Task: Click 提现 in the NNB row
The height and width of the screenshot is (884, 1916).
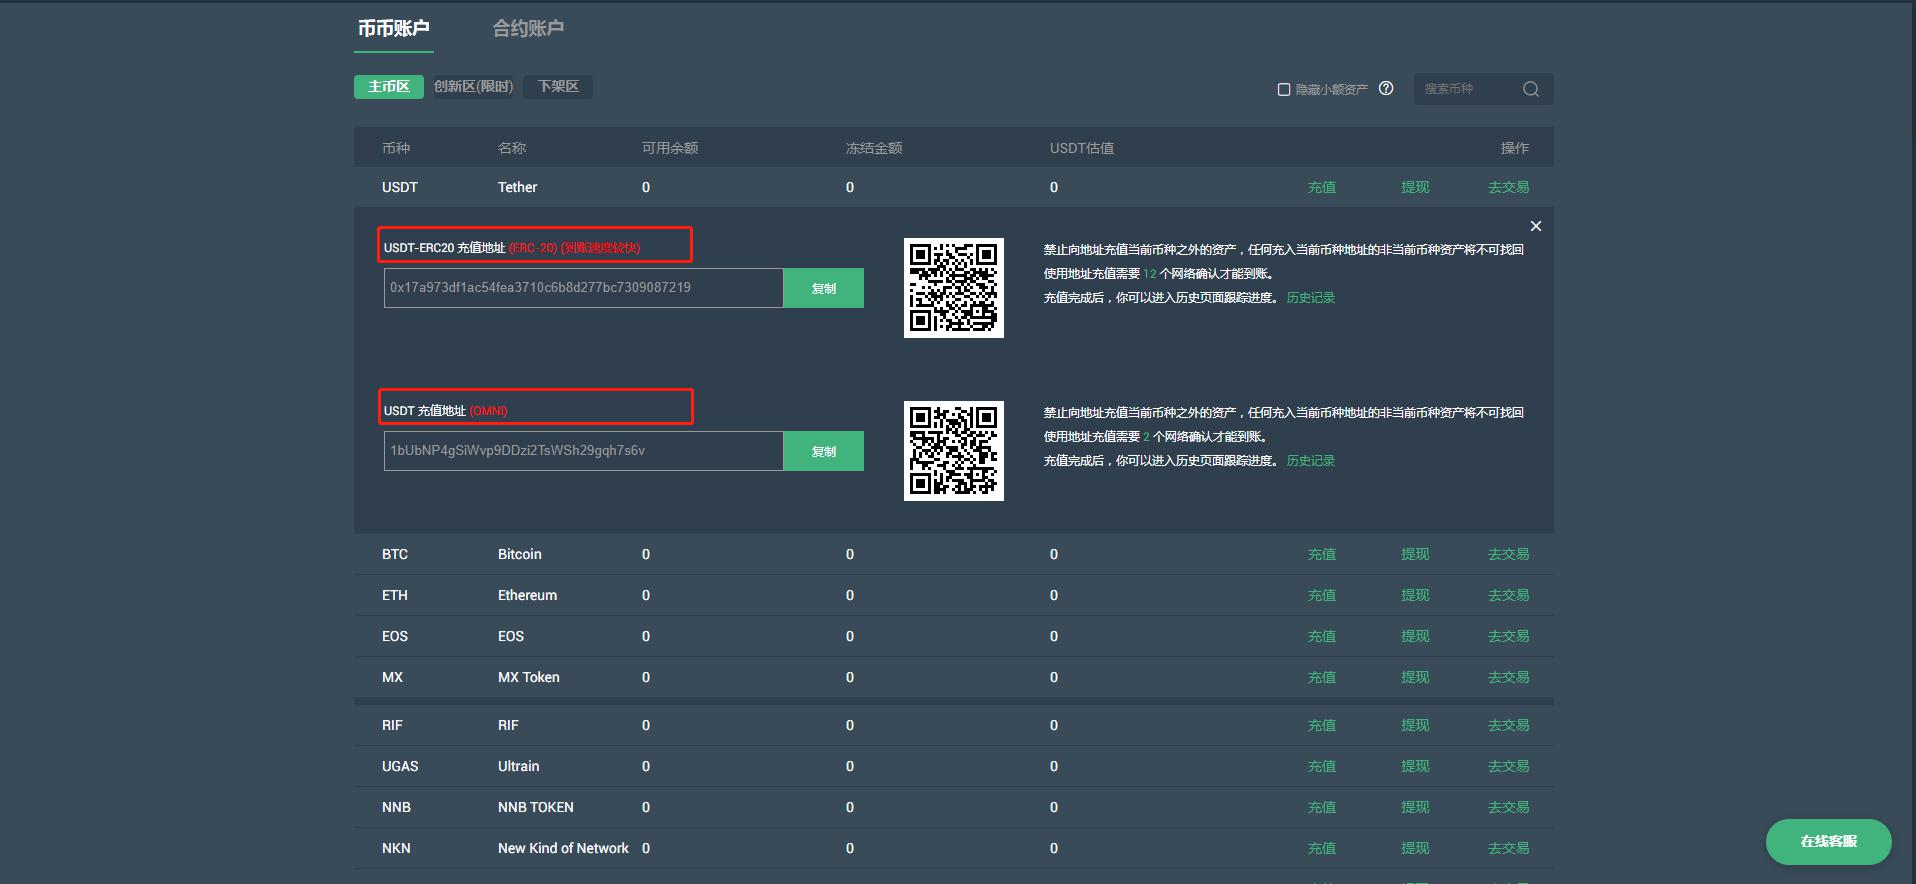Action: 1415,807
